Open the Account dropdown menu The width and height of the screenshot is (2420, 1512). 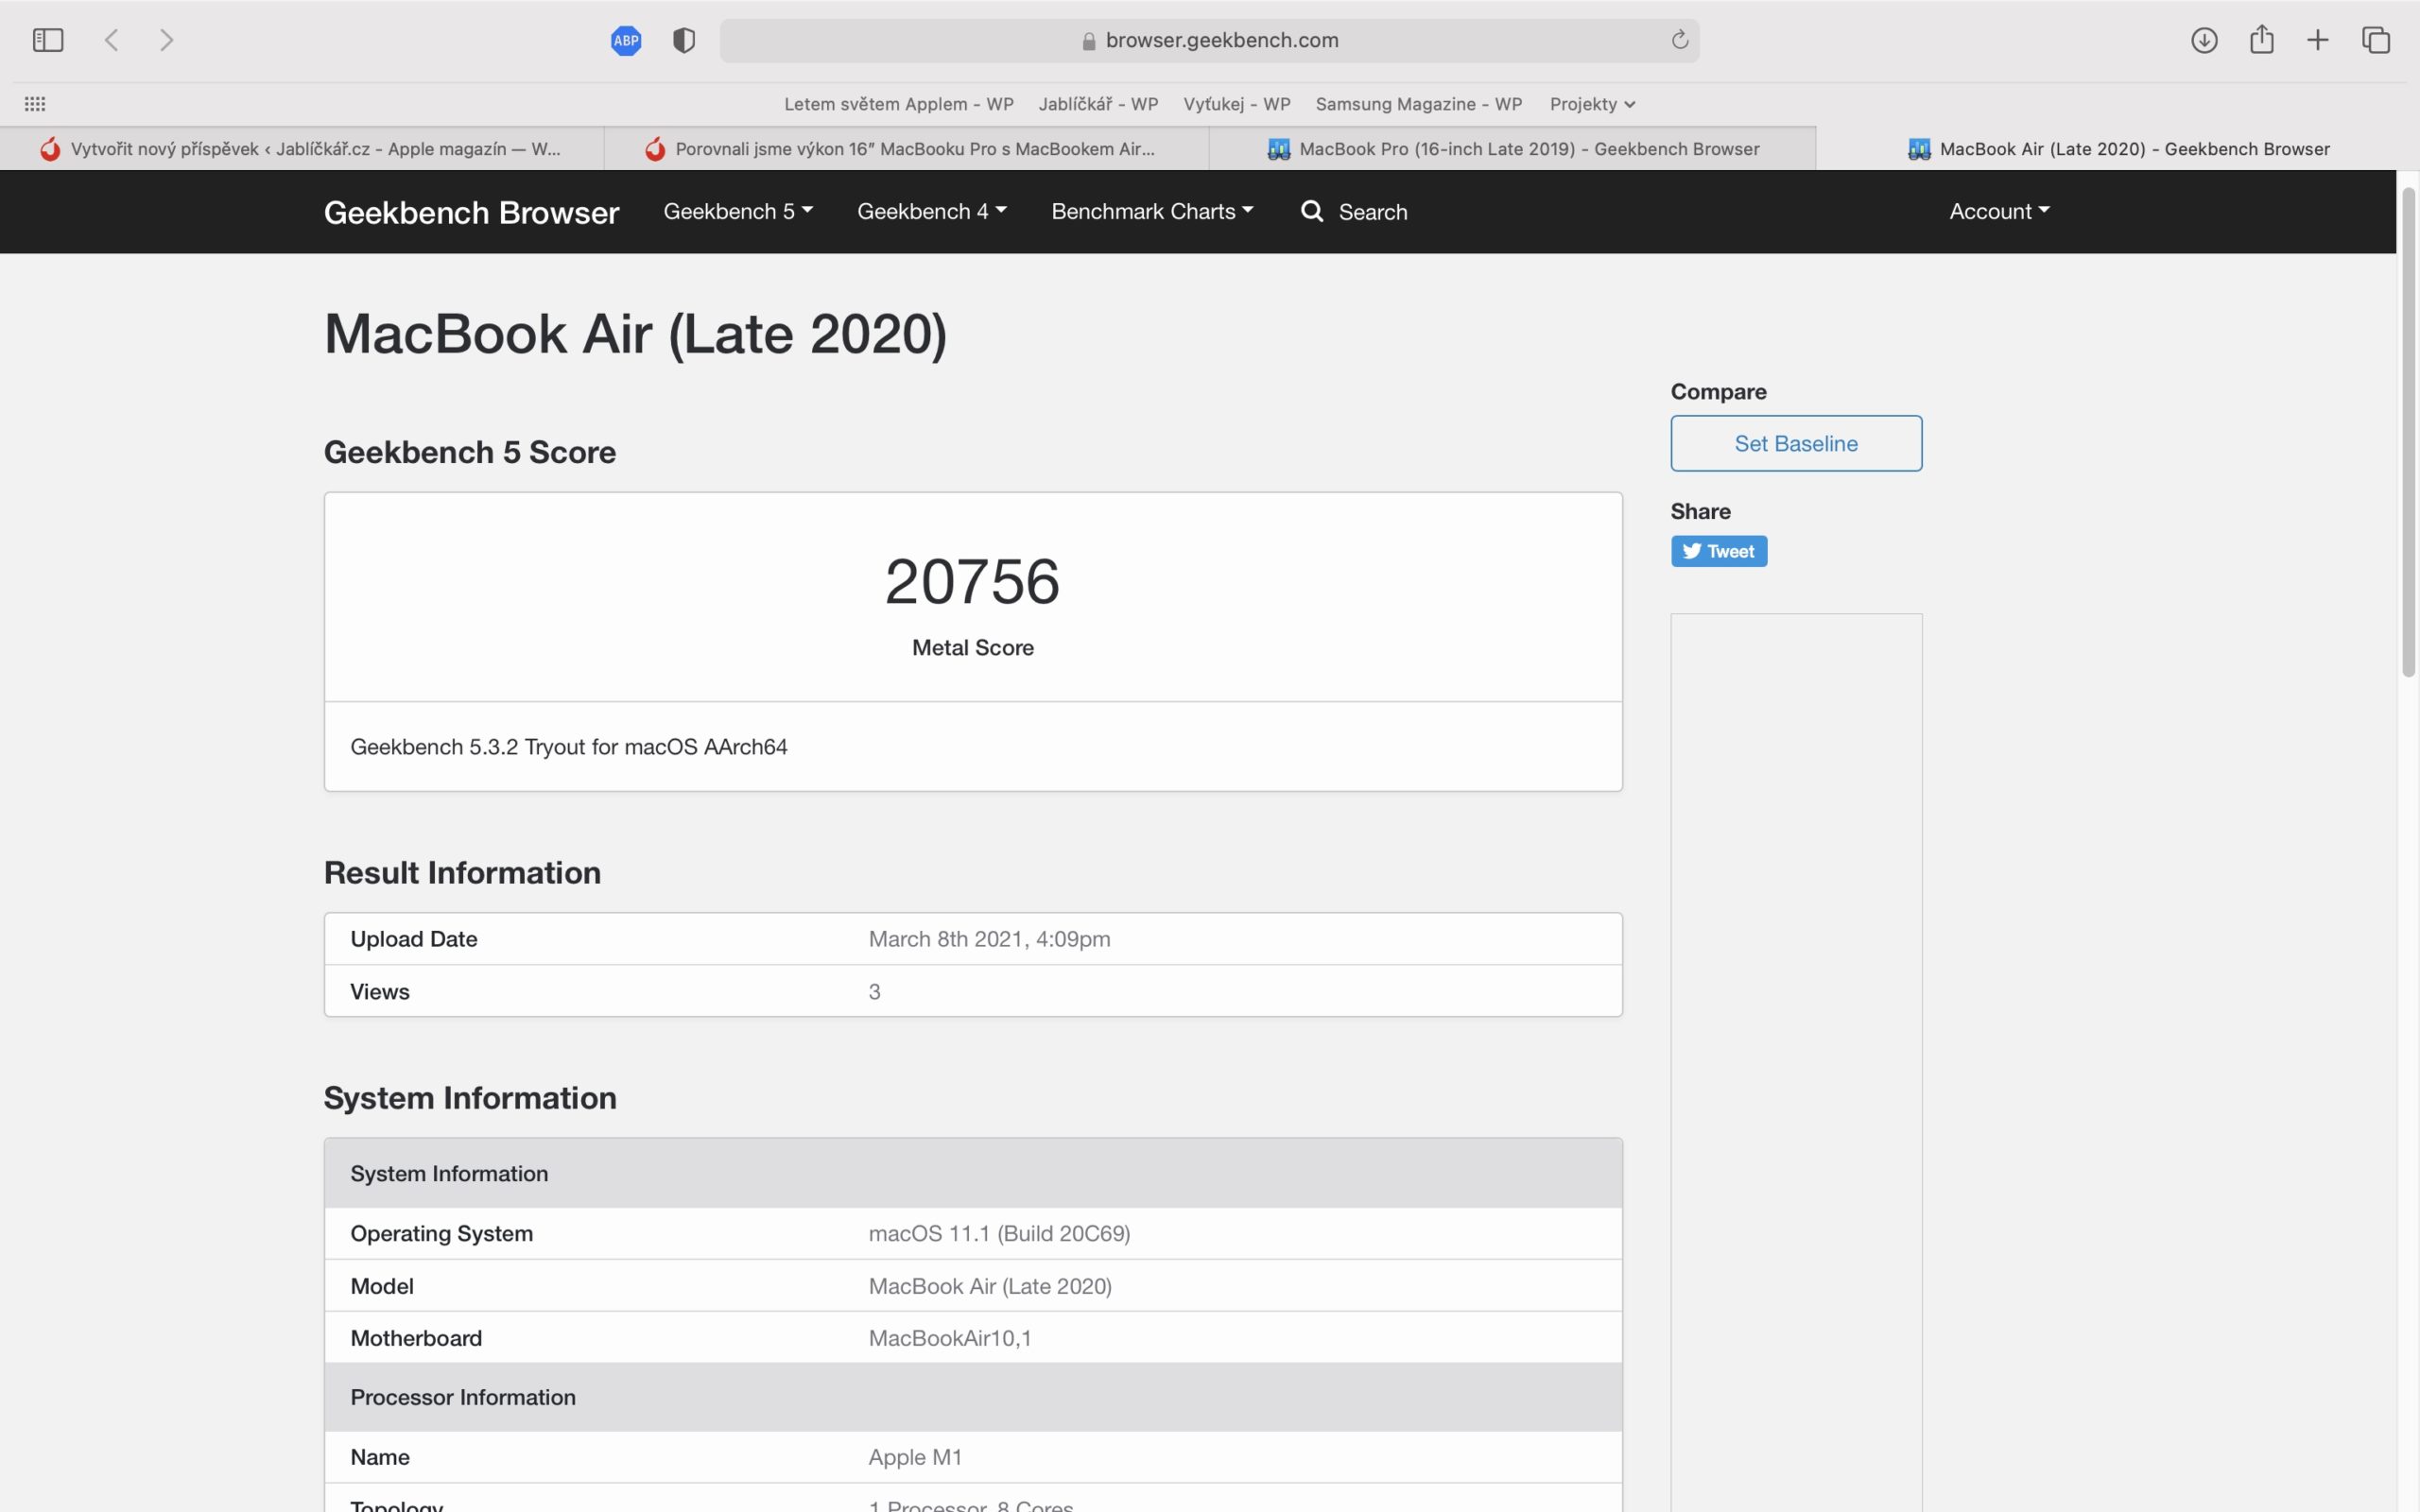coord(1999,211)
